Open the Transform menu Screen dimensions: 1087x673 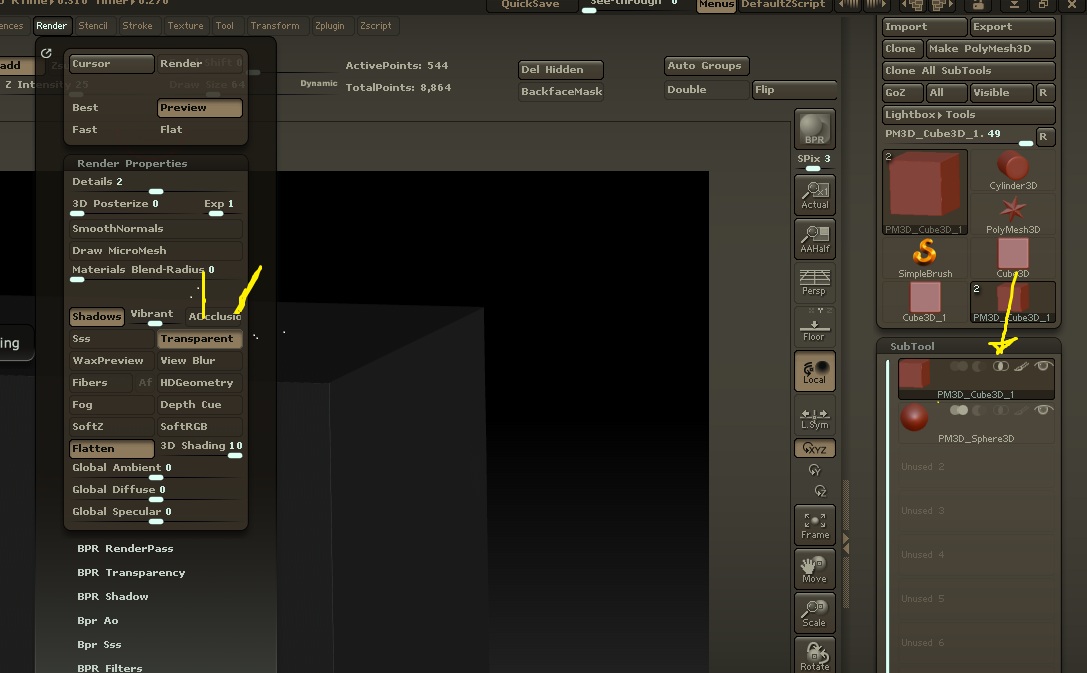[275, 26]
